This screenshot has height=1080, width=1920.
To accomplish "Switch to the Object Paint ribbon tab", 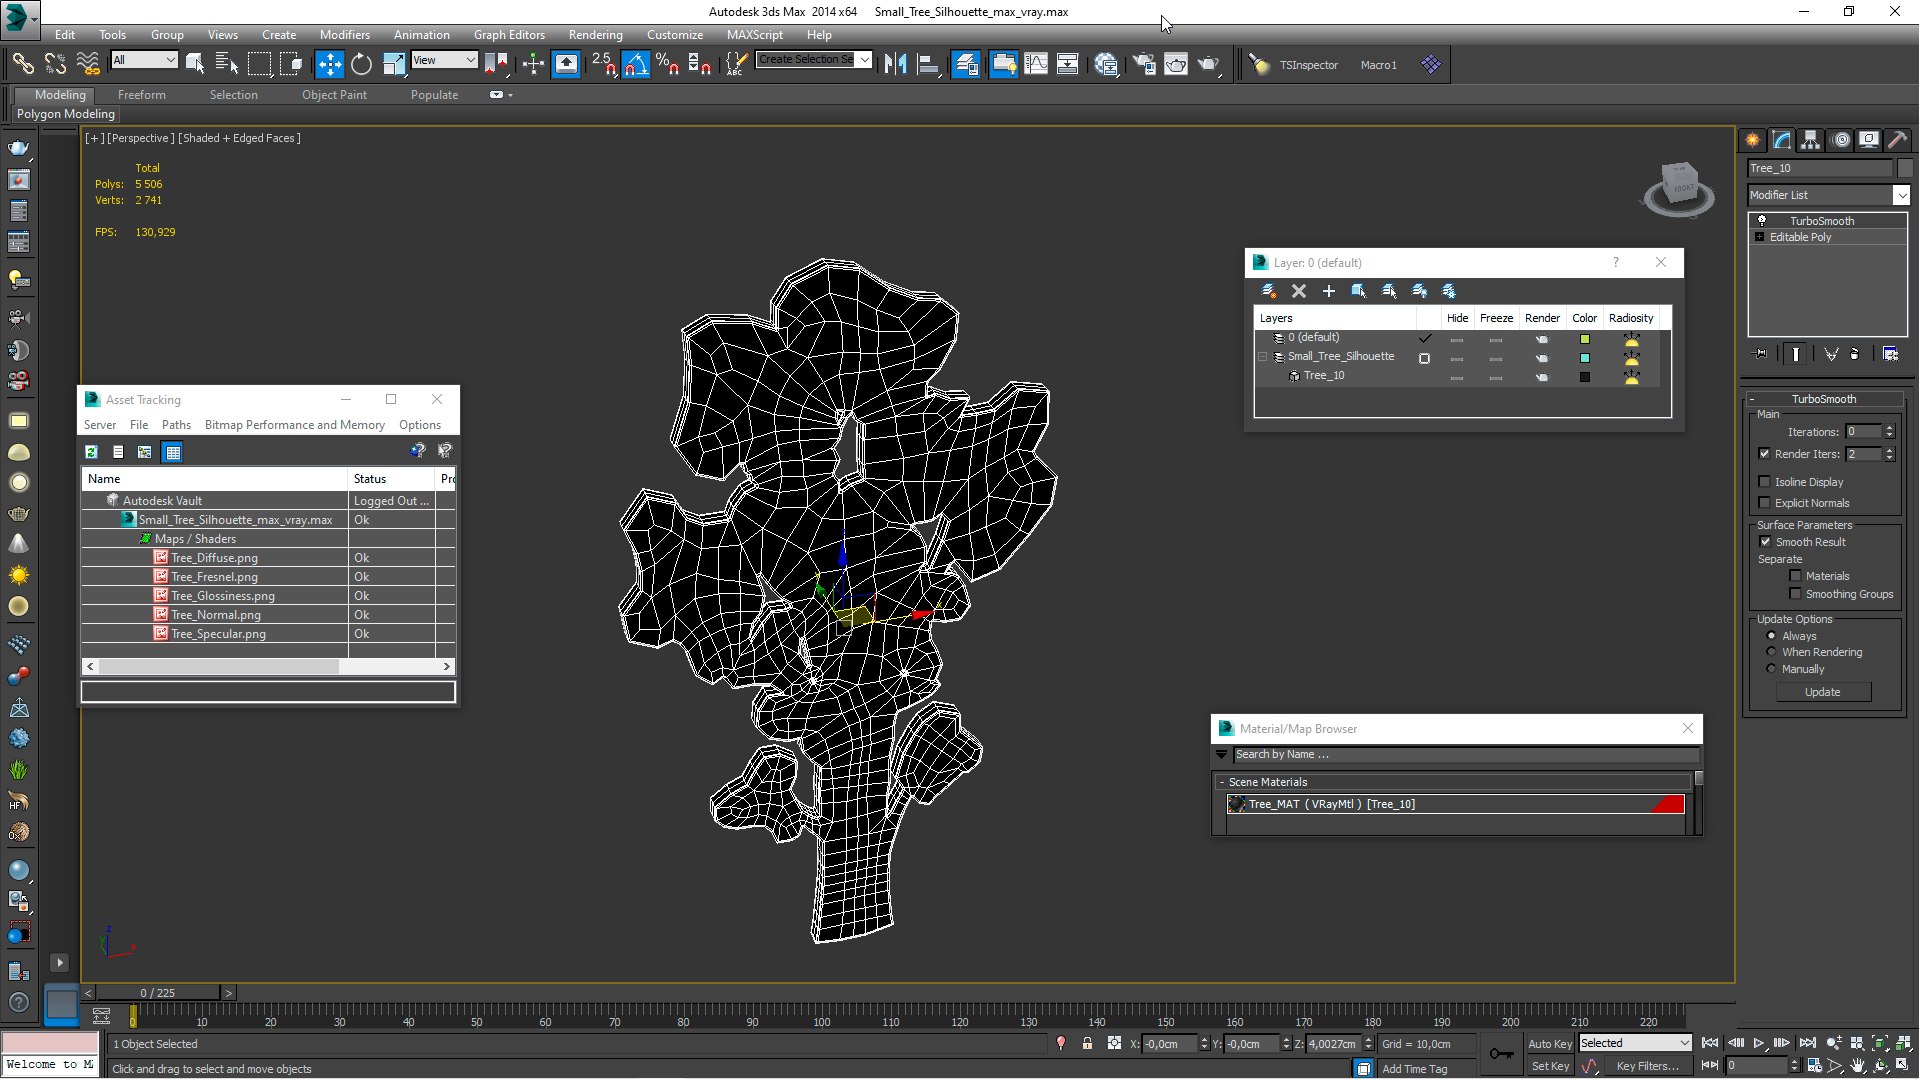I will (x=334, y=95).
